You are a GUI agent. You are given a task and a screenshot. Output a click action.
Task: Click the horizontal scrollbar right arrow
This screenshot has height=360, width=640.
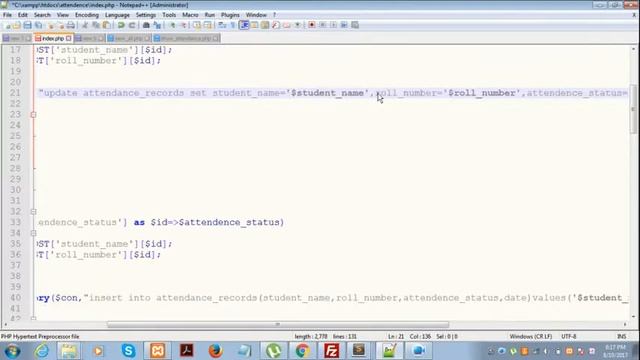(x=625, y=324)
